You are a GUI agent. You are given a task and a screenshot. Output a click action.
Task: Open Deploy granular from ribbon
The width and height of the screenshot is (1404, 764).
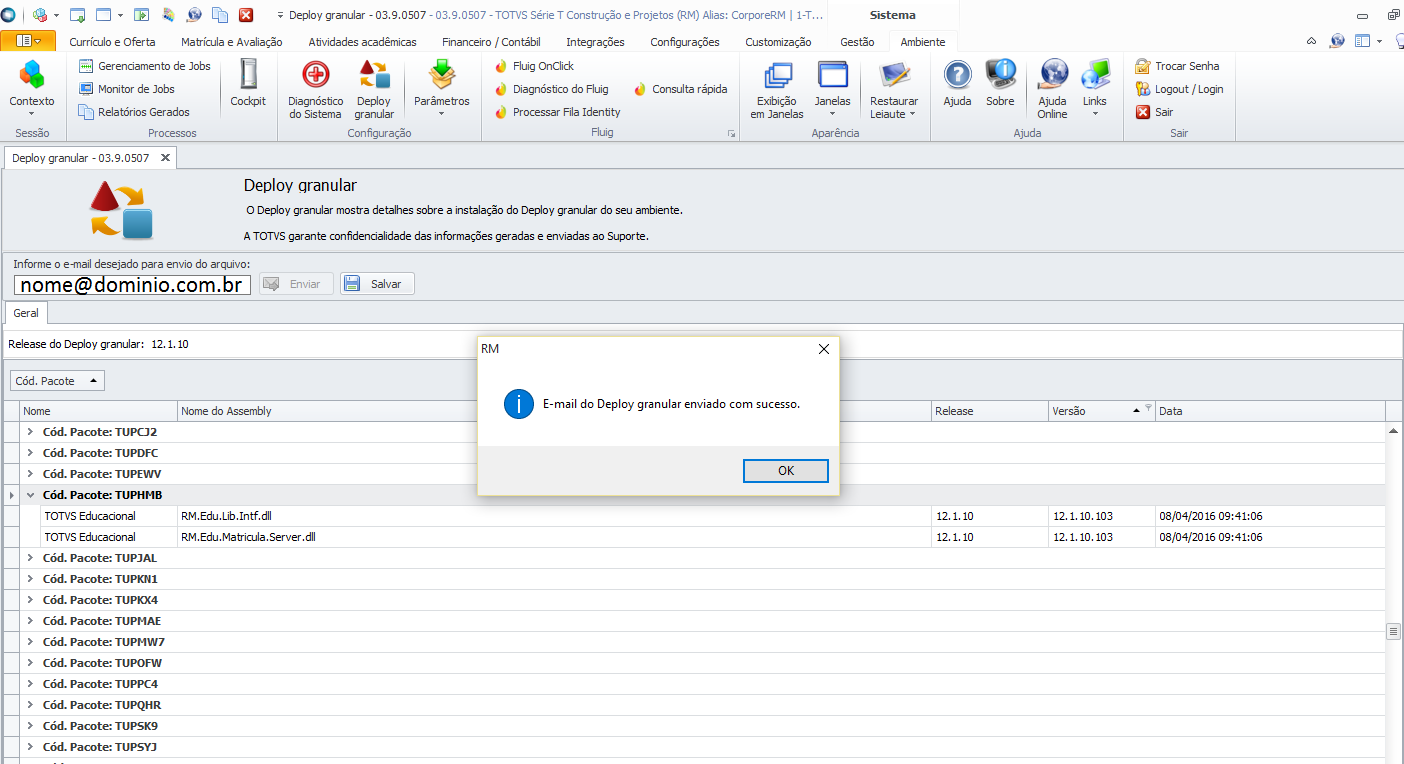click(x=374, y=89)
